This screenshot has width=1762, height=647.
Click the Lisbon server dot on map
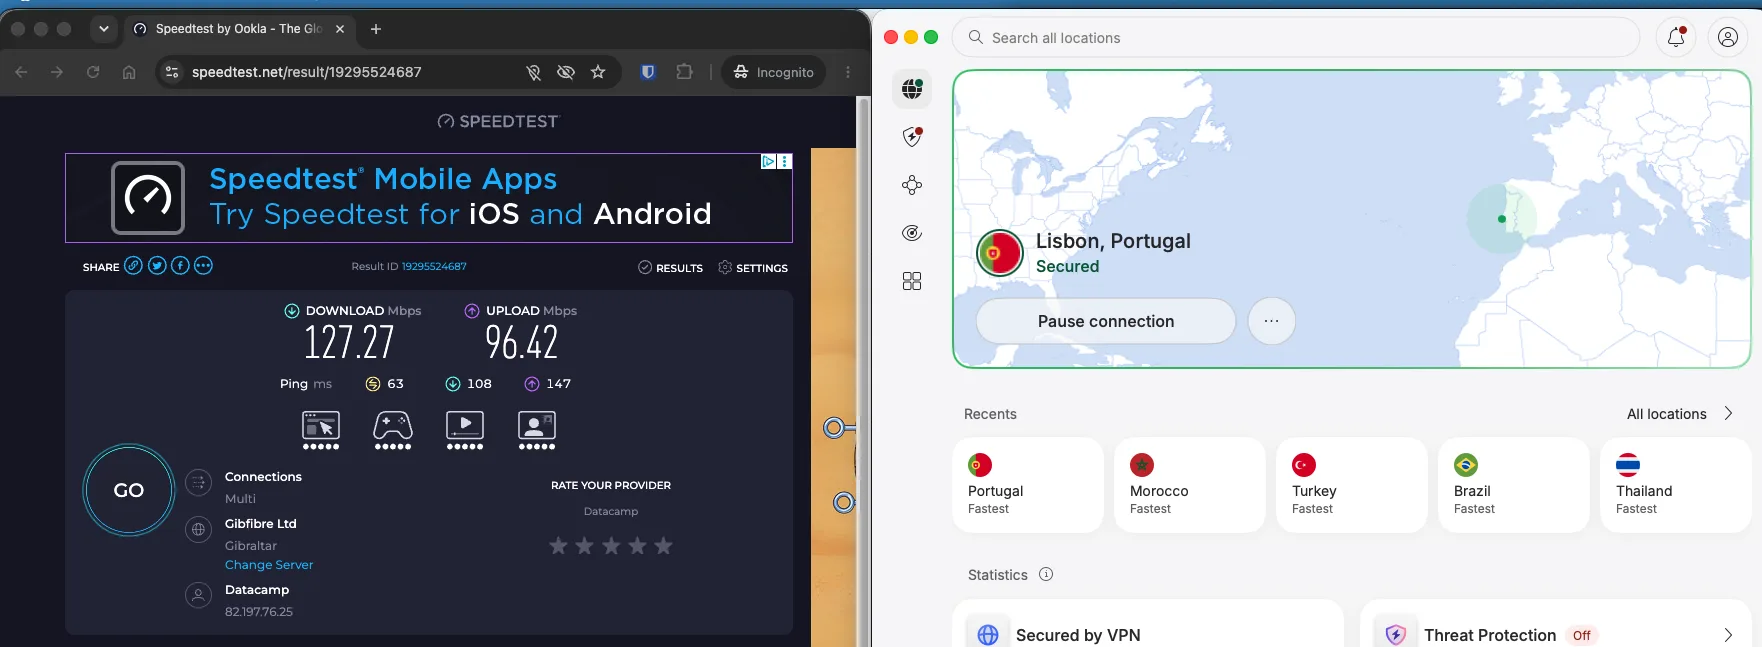click(1501, 219)
